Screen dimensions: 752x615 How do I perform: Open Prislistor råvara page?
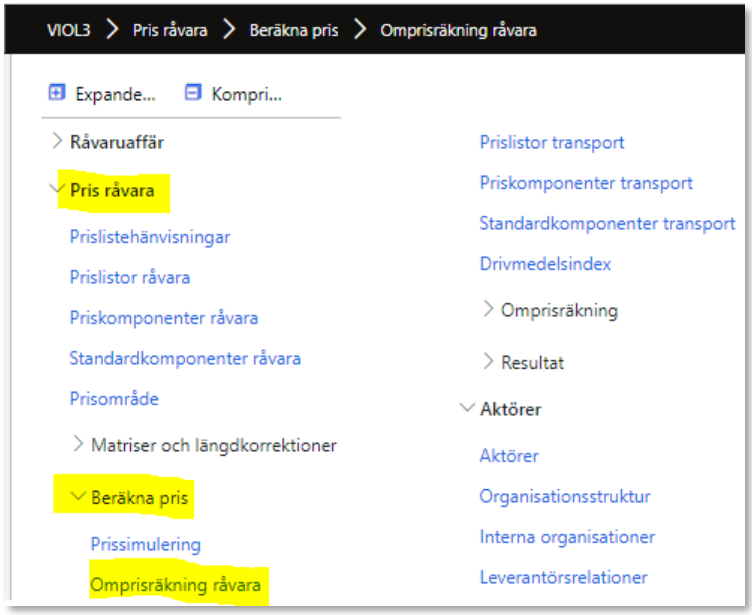130,277
